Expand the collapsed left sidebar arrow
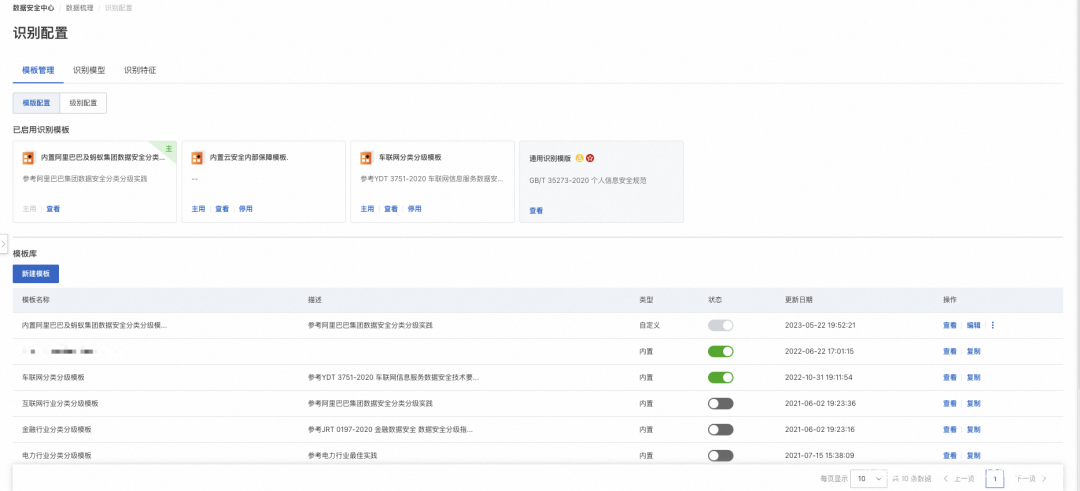 [4, 243]
